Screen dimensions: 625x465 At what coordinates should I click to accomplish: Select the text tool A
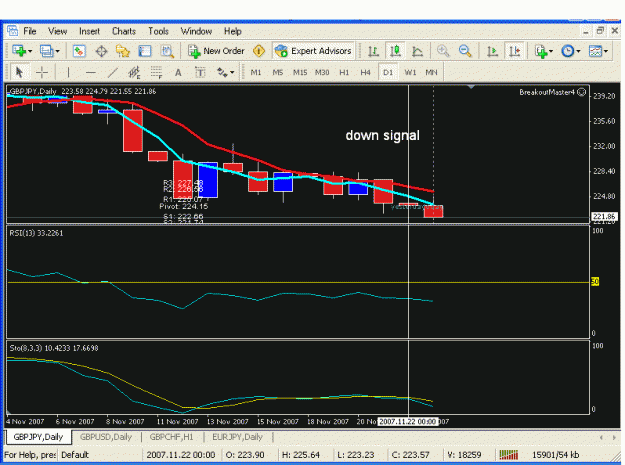tap(178, 73)
